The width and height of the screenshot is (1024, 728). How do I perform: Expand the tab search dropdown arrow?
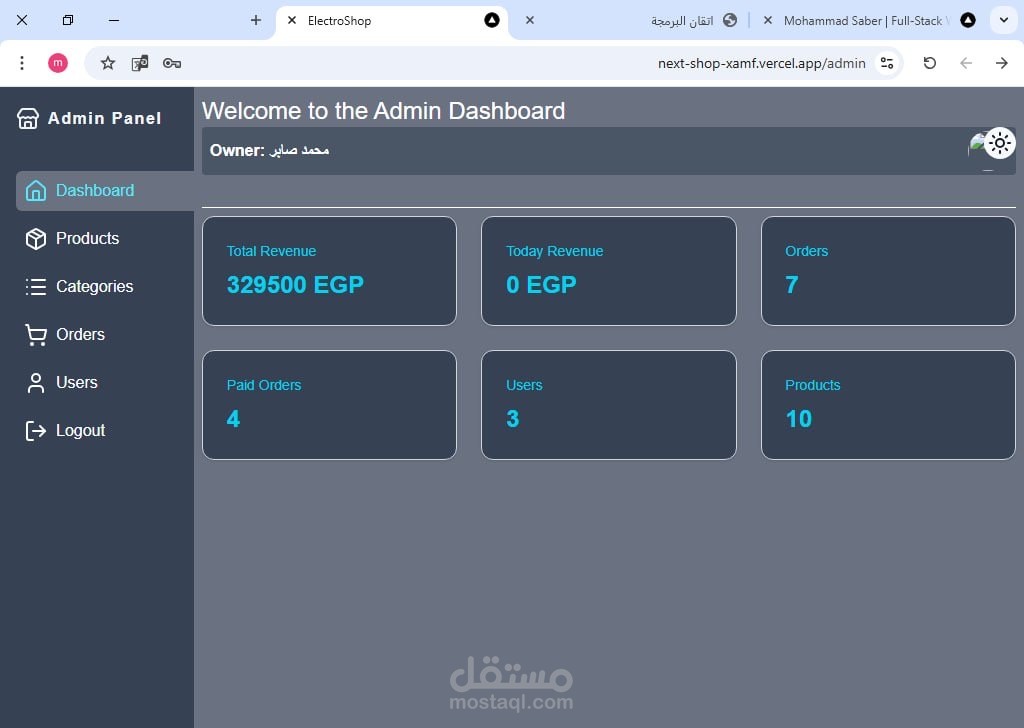click(x=1004, y=20)
